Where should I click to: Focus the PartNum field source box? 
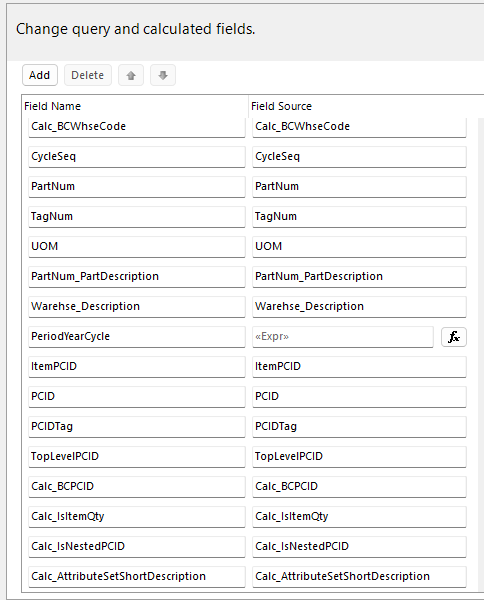tap(359, 187)
